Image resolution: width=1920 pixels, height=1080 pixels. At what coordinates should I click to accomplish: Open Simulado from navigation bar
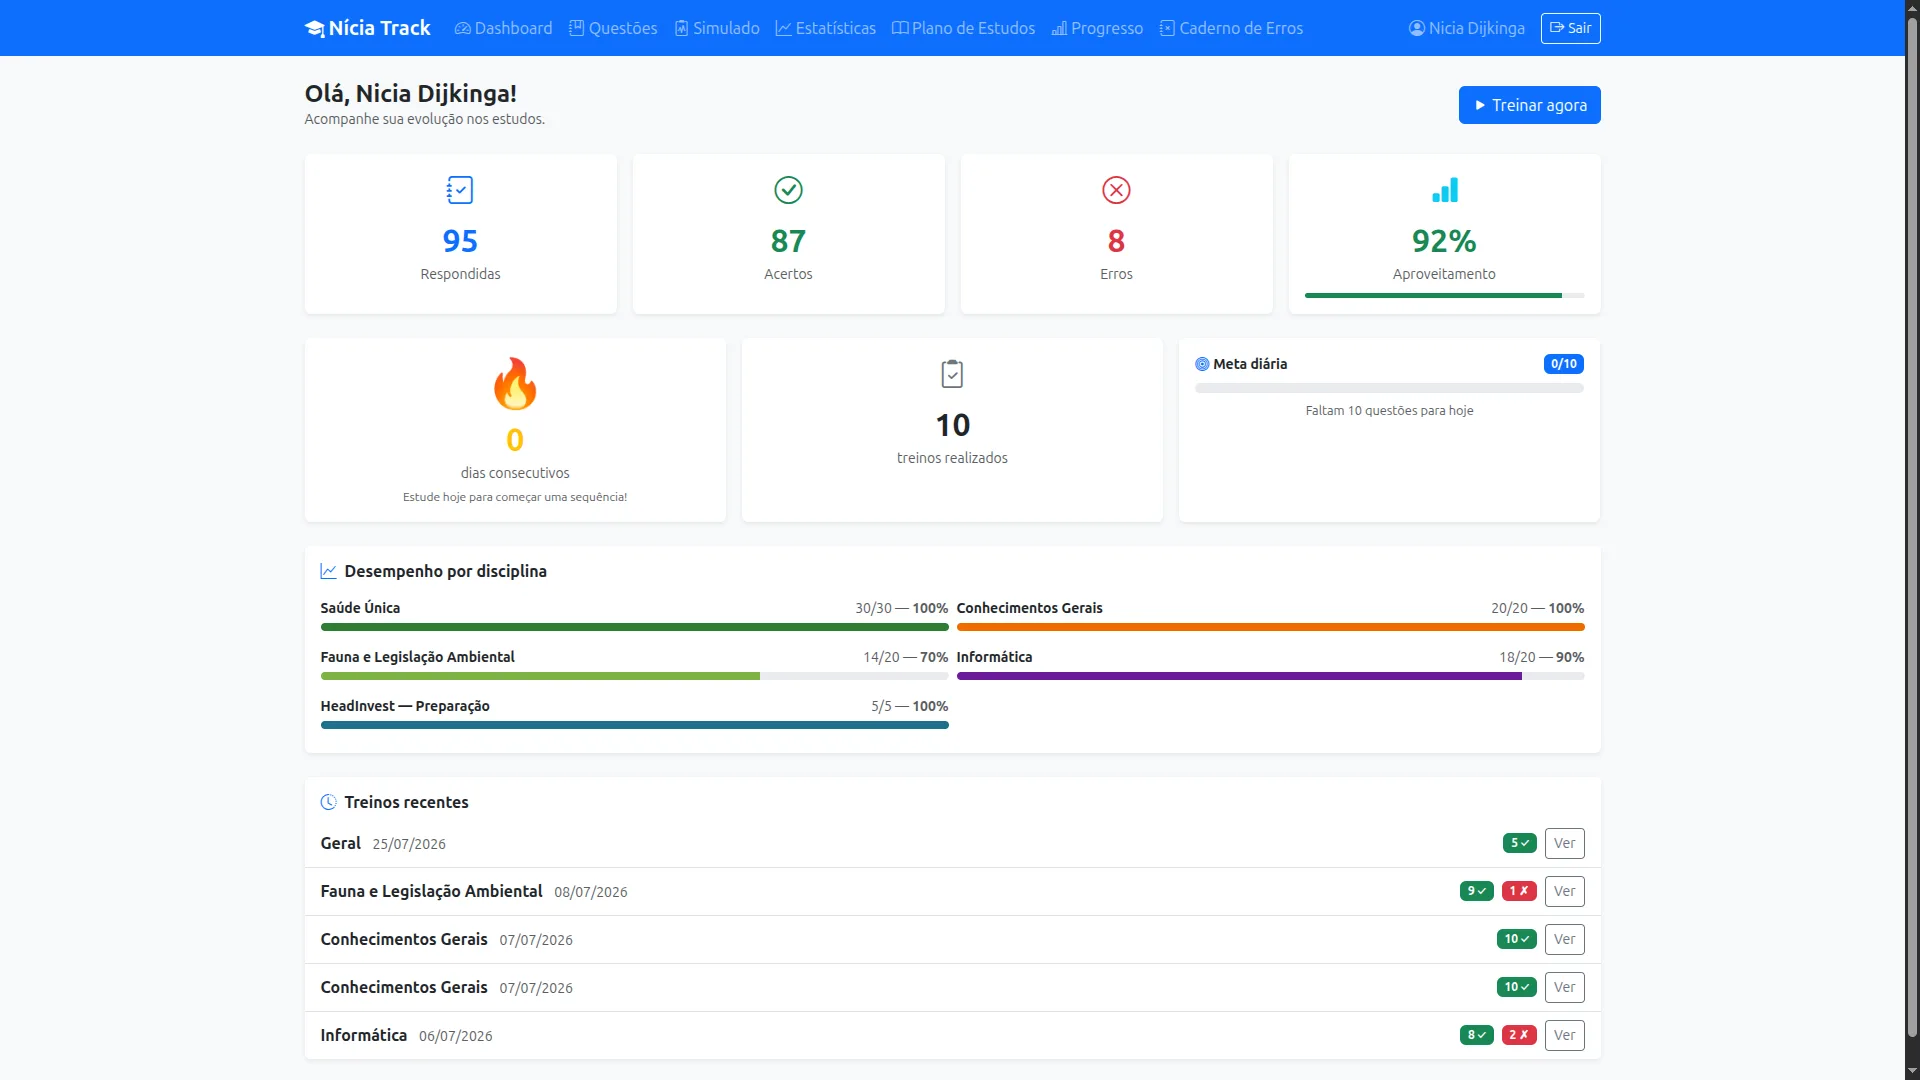coord(717,28)
